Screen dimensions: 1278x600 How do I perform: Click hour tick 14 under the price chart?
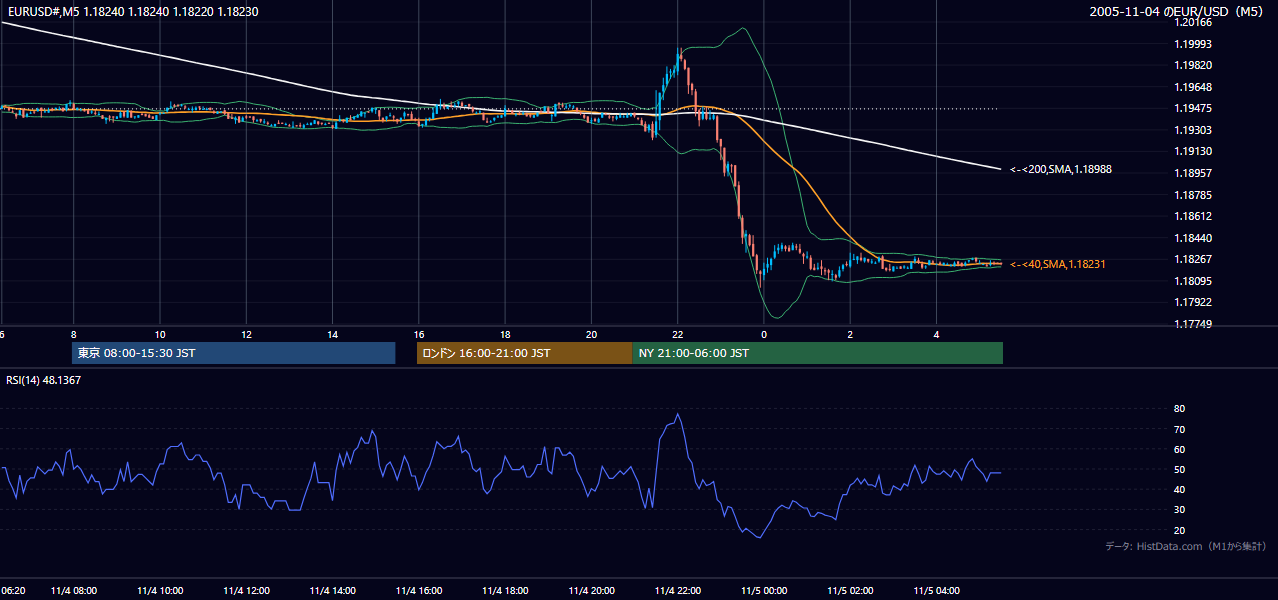click(332, 334)
